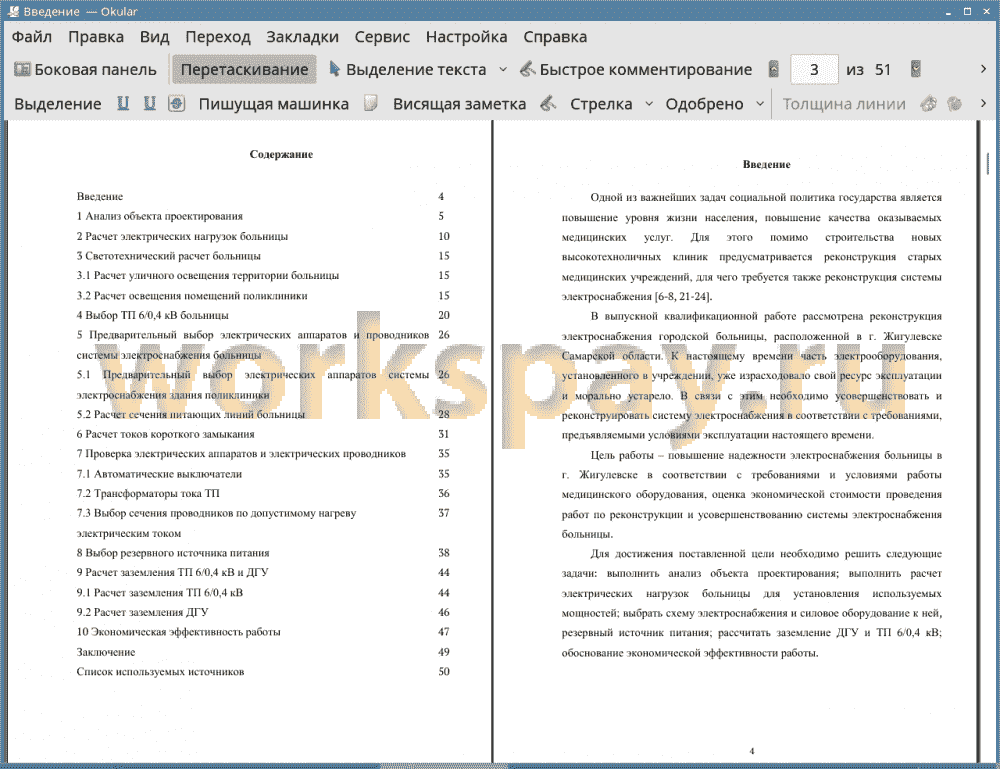Click the Толщина линии line width option
The width and height of the screenshot is (1000, 769).
pyautogui.click(x=844, y=104)
